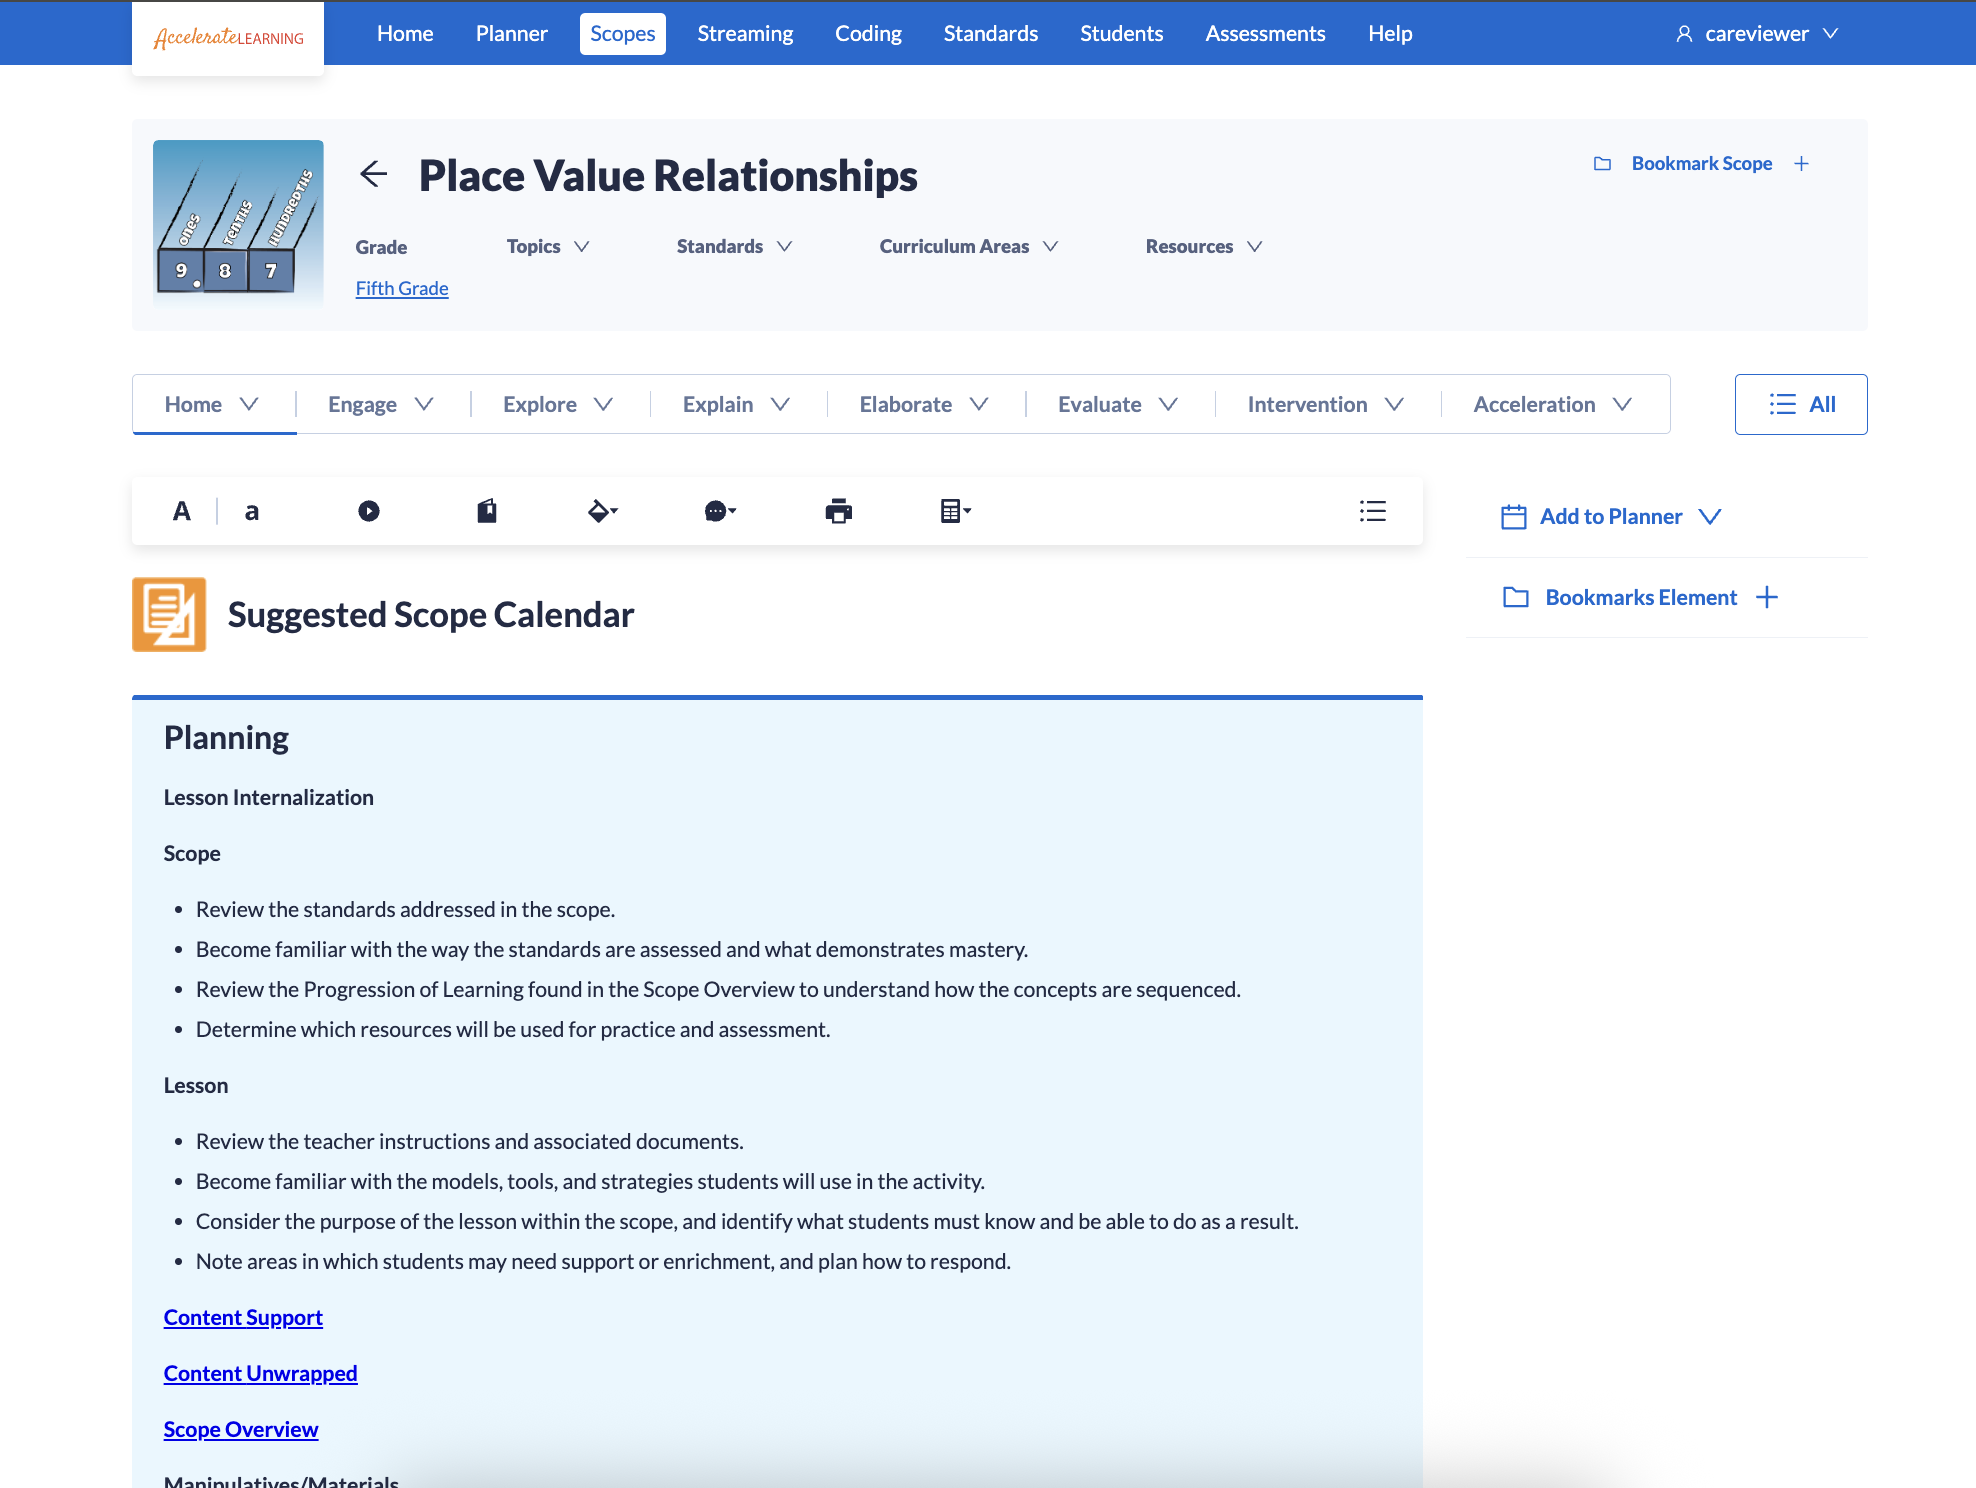Click the Place Value scope thumbnail
The image size is (1976, 1488).
tap(238, 222)
